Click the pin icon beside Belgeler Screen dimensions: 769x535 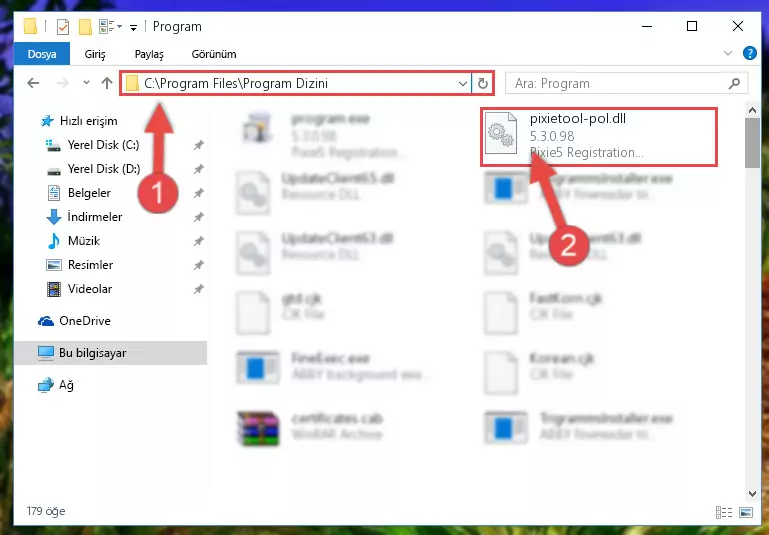[x=199, y=193]
